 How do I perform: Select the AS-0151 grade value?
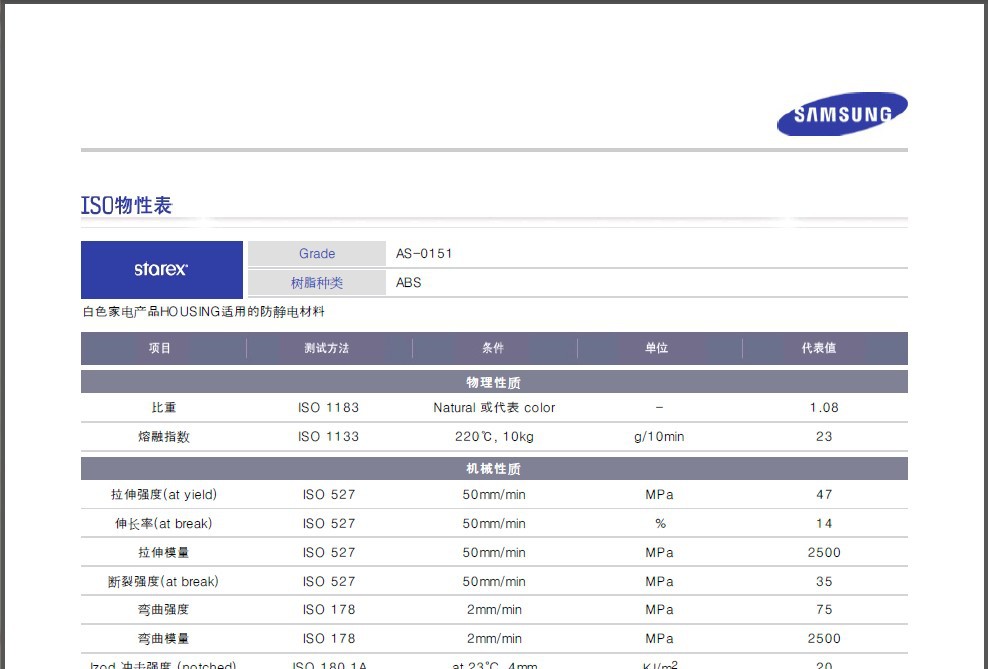tap(424, 254)
